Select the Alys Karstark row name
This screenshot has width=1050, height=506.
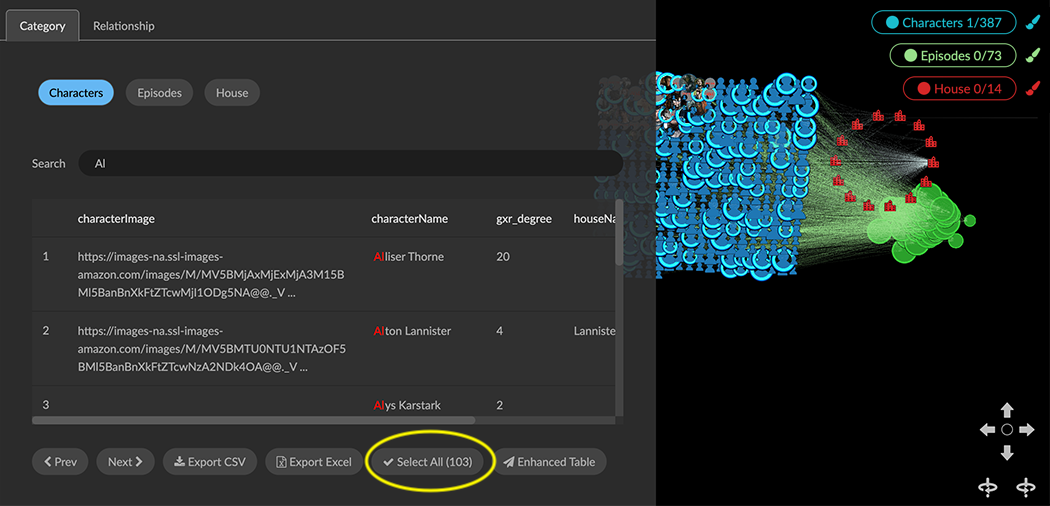tap(406, 406)
